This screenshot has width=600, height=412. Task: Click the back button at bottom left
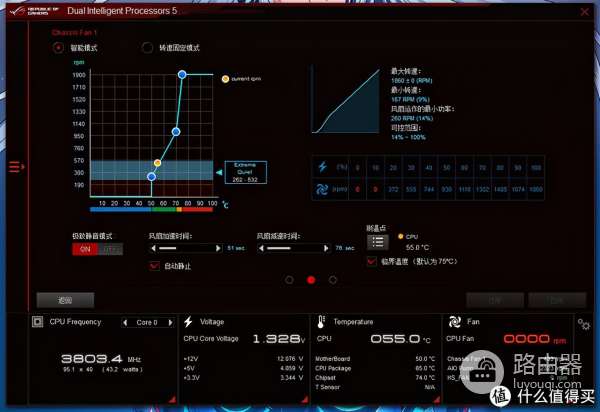pos(65,300)
